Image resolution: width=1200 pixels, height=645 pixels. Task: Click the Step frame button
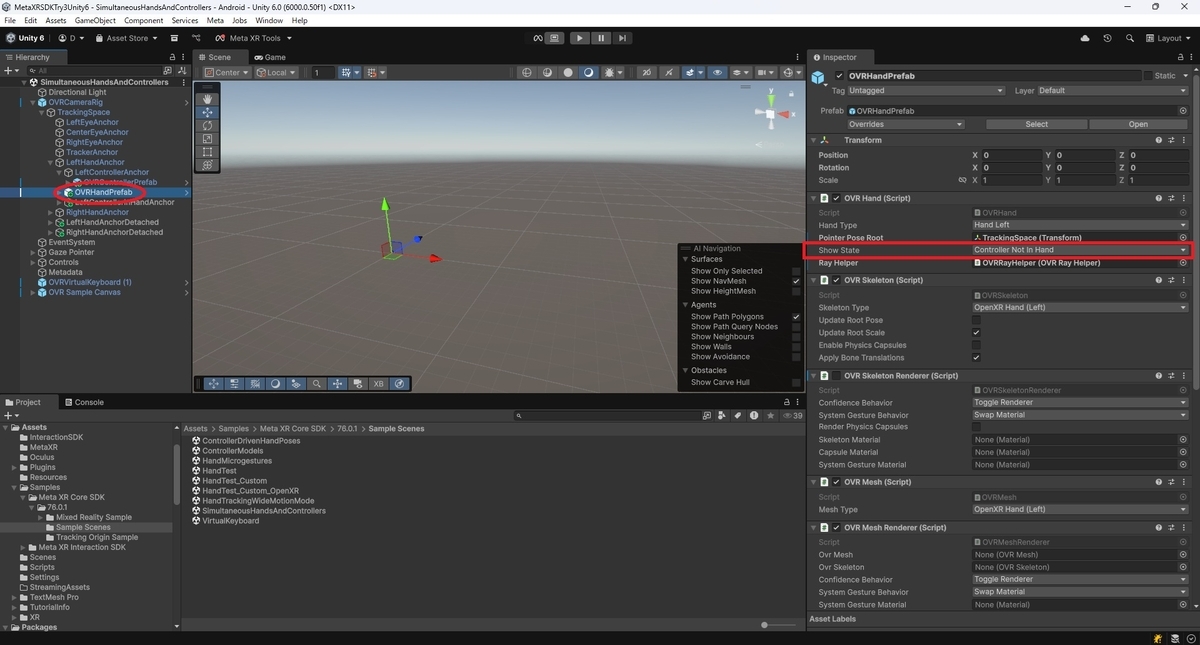click(622, 38)
